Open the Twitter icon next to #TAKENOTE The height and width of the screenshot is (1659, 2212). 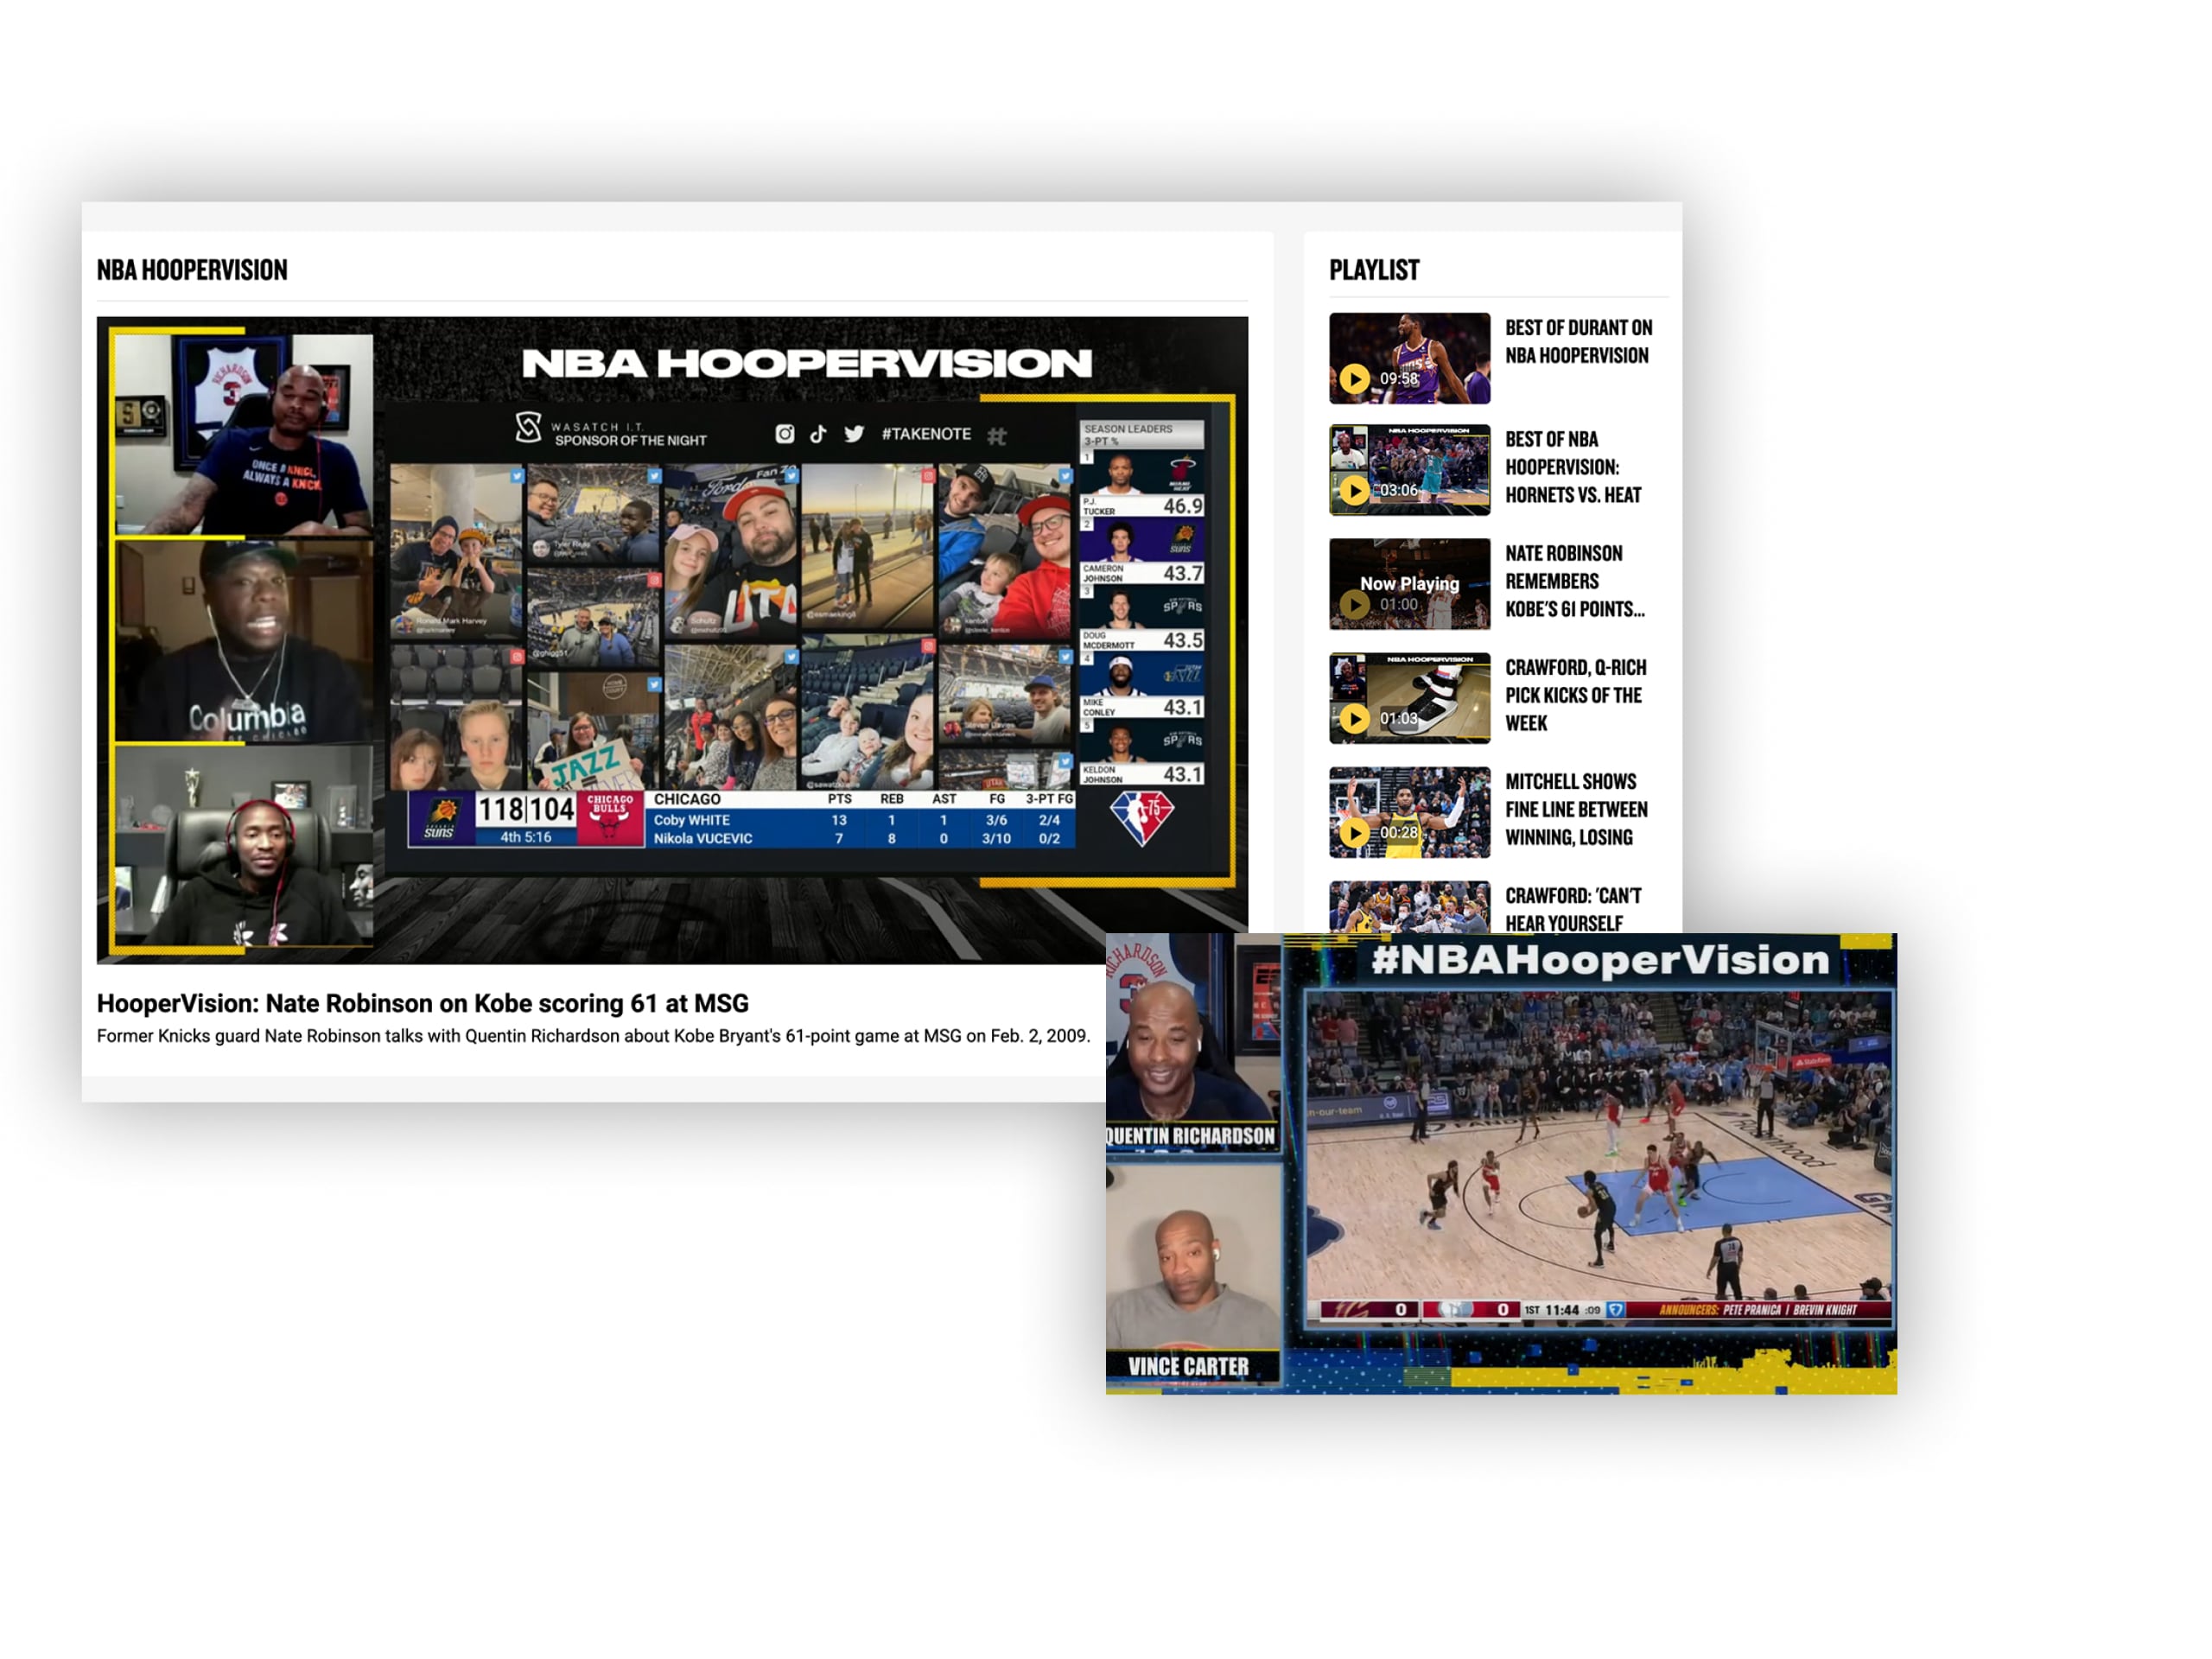point(855,434)
